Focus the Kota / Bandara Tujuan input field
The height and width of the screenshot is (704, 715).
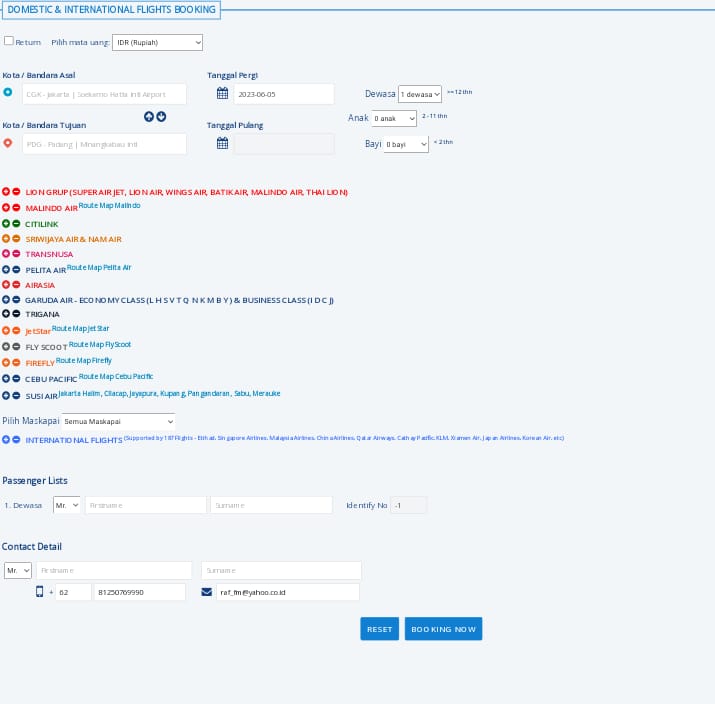(x=104, y=144)
